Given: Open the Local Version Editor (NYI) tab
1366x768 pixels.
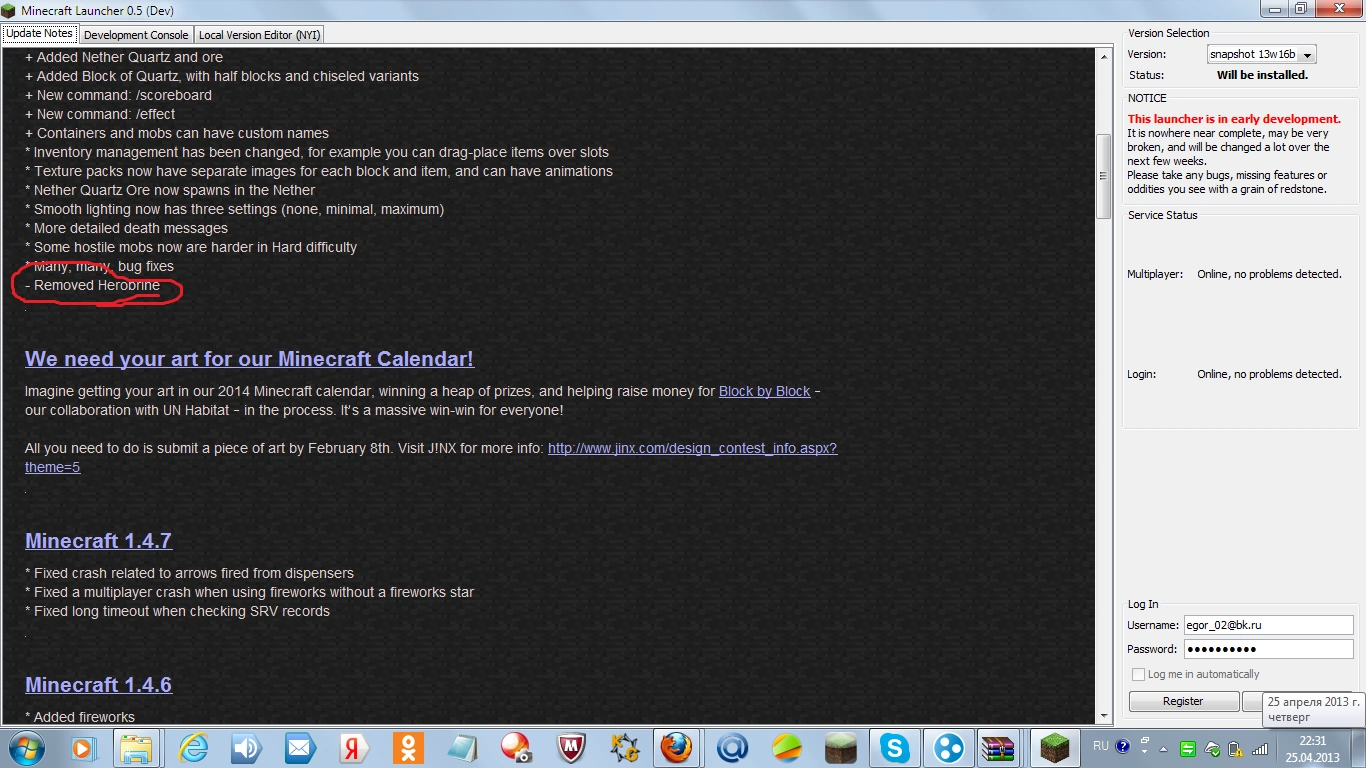Looking at the screenshot, I should click(259, 34).
